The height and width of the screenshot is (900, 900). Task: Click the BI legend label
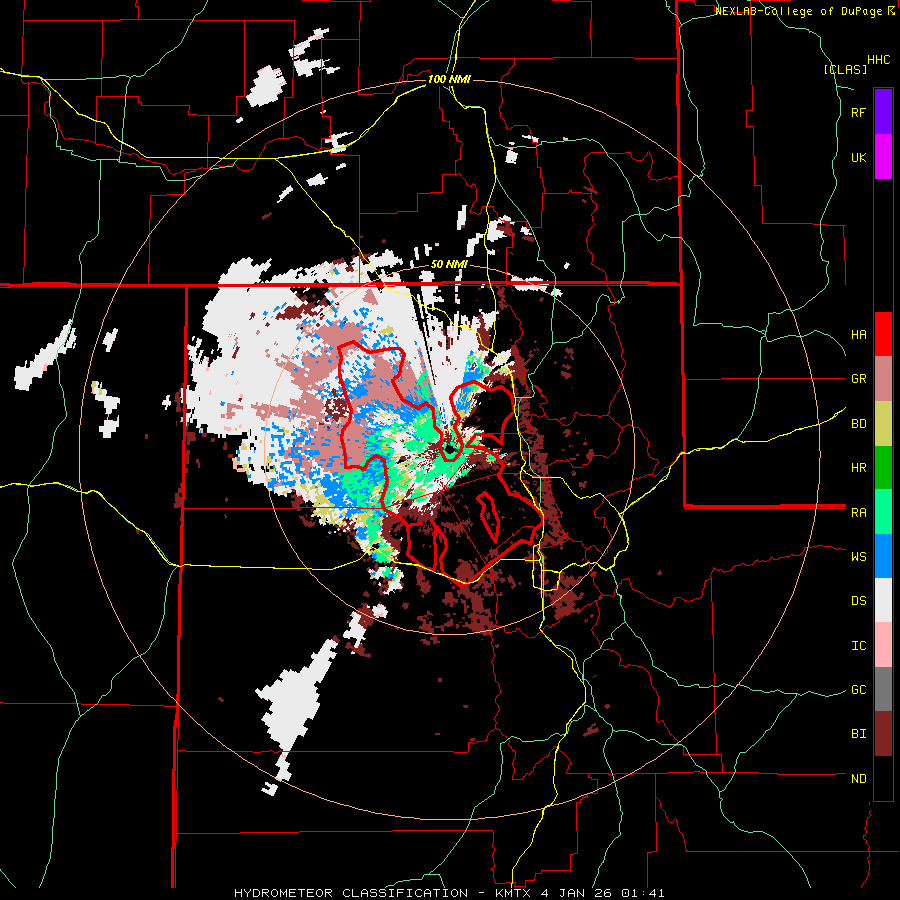[x=858, y=734]
